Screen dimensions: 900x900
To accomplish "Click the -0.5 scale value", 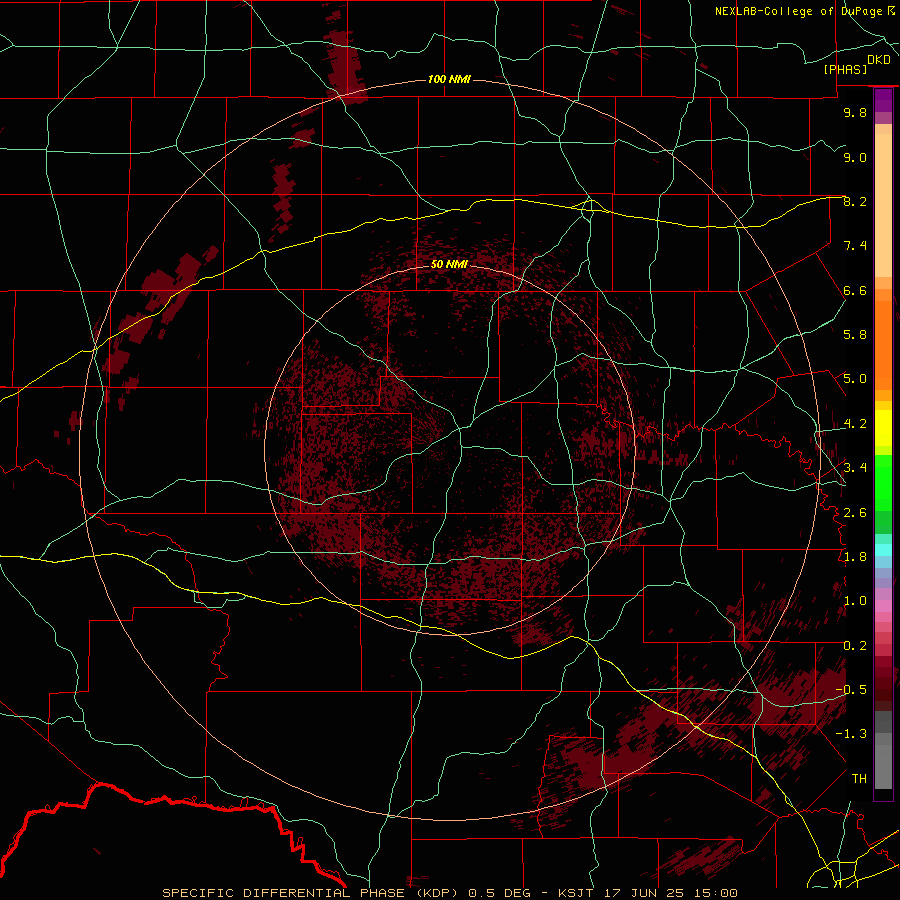I will coord(851,689).
